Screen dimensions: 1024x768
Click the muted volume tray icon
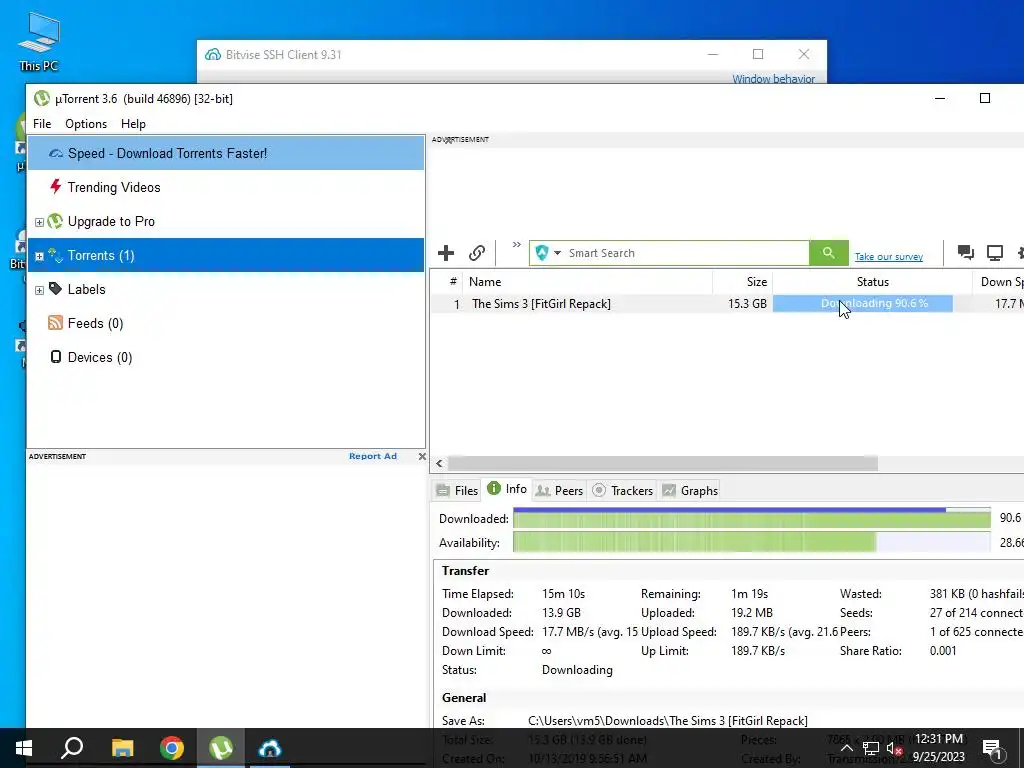[894, 748]
